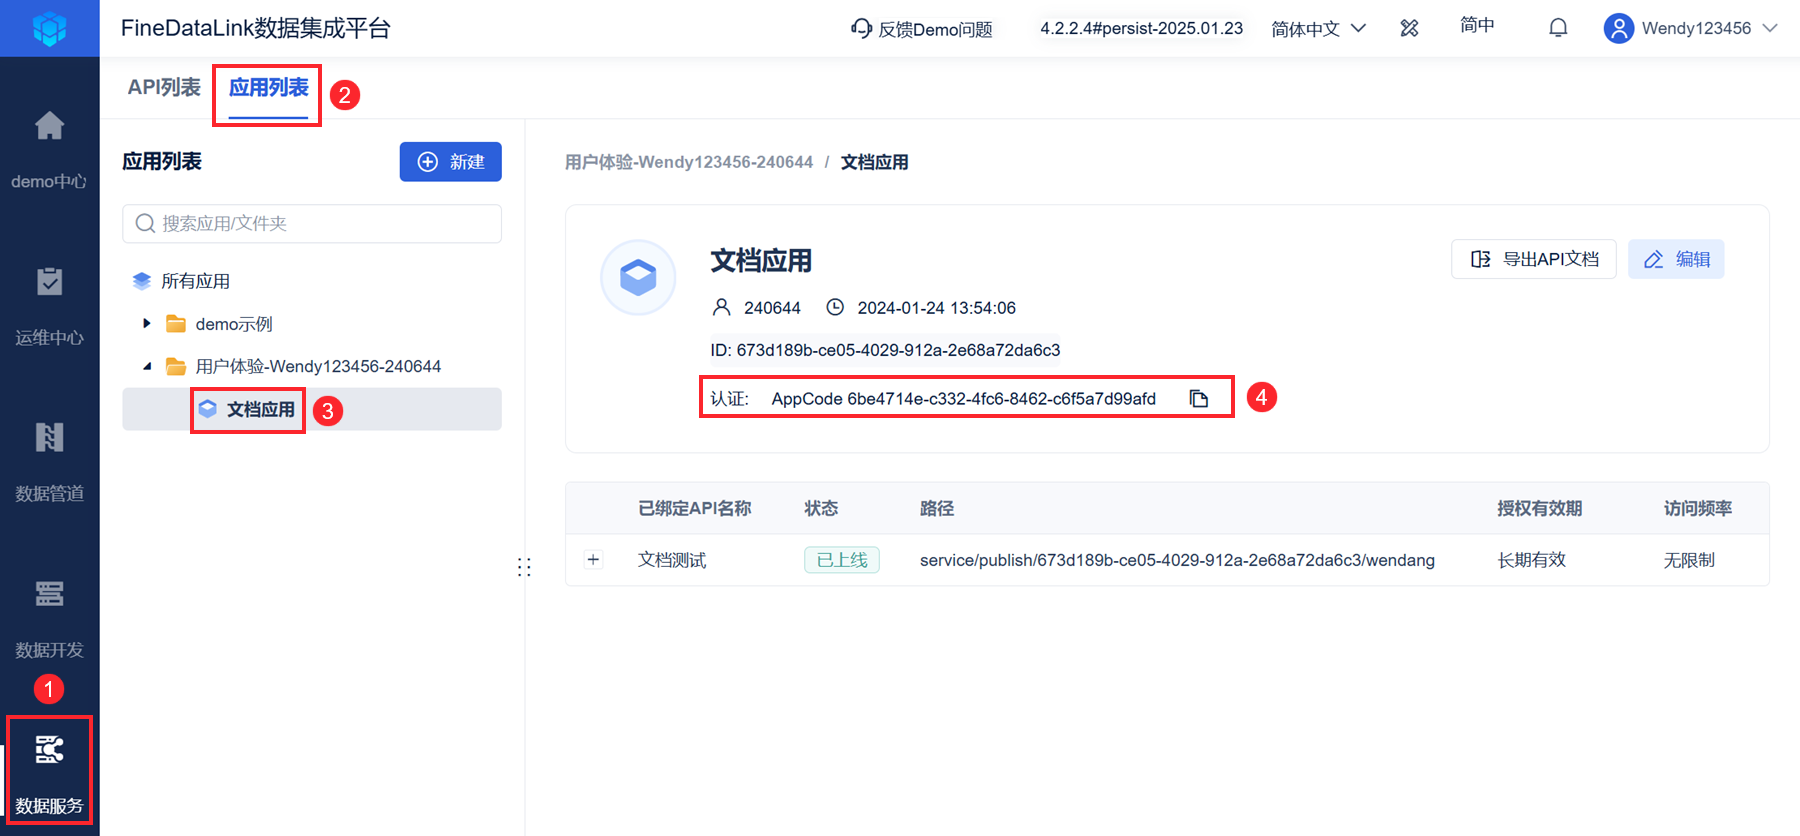
Task: Click the 编辑 button
Action: tap(1676, 259)
